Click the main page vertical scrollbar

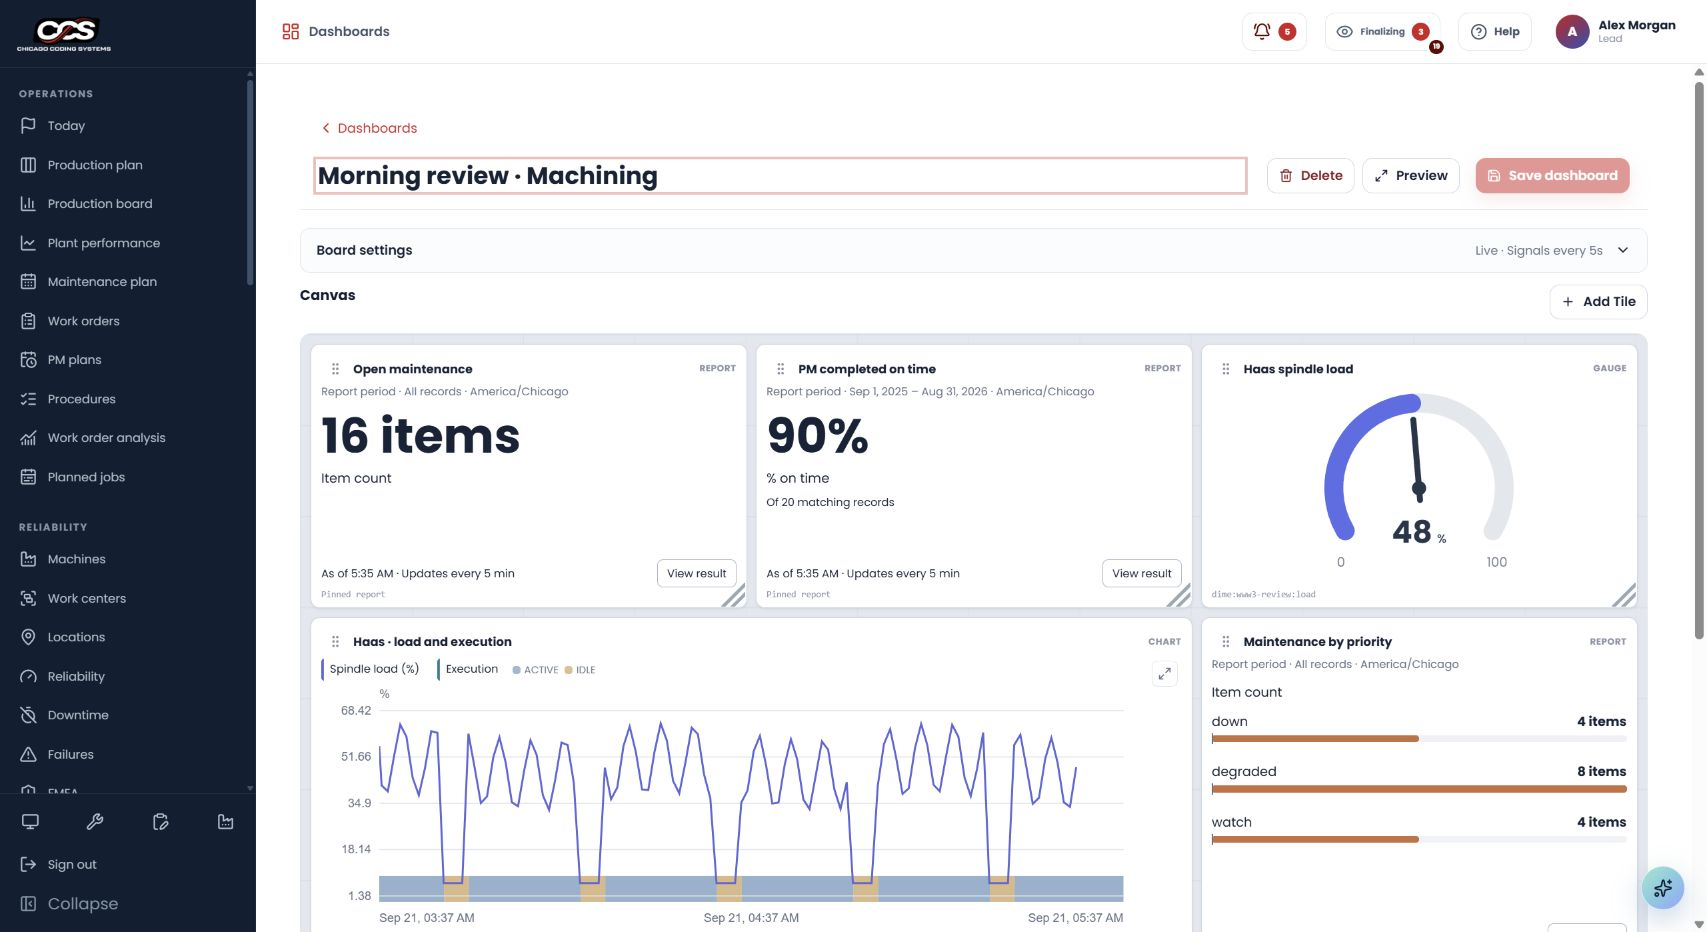pos(1698,360)
